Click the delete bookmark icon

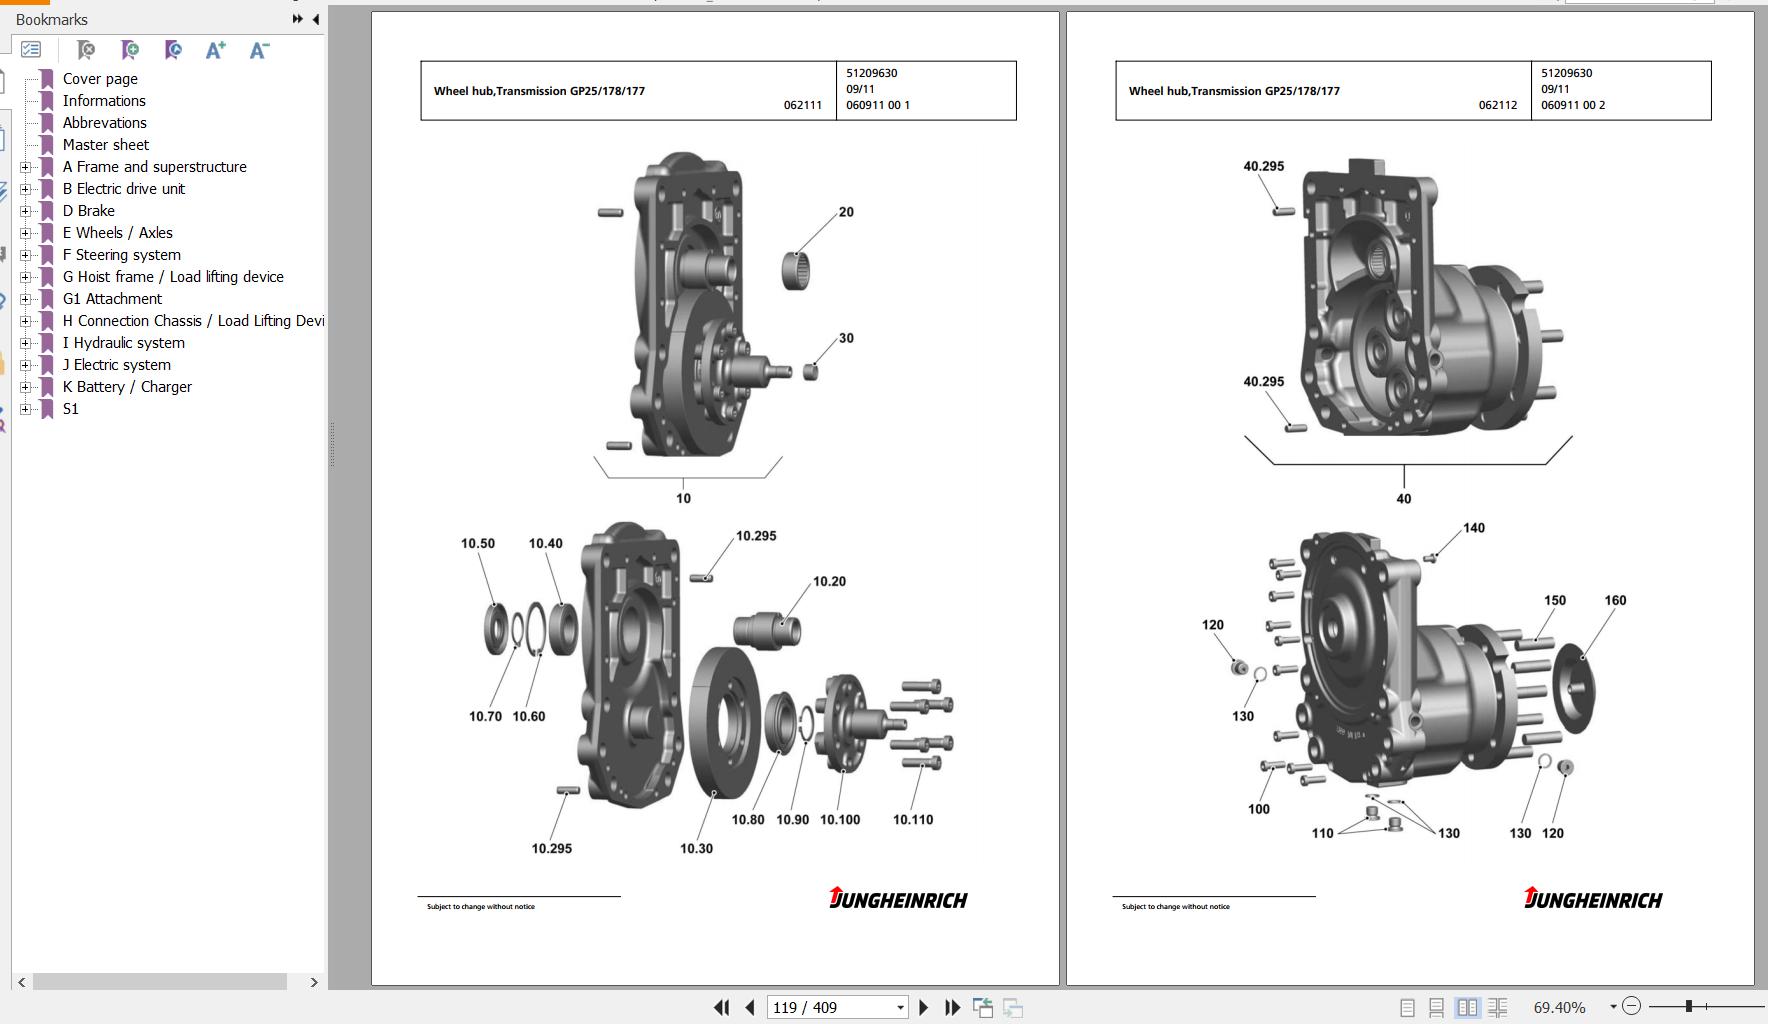86,49
